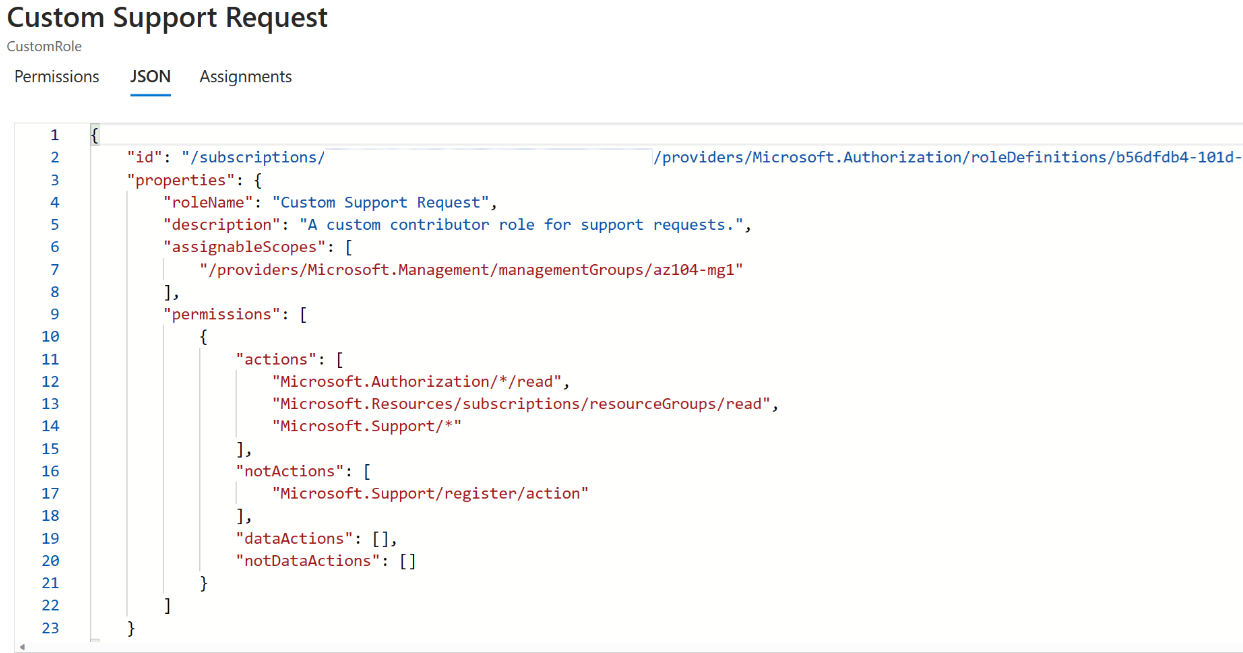Click the "Microsoft.Authorization/*/read" action string
Screen dimensions: 1243x653
click(x=420, y=381)
